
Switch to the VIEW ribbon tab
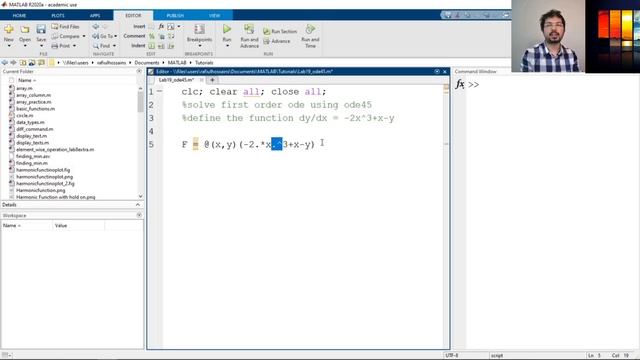[x=215, y=16]
